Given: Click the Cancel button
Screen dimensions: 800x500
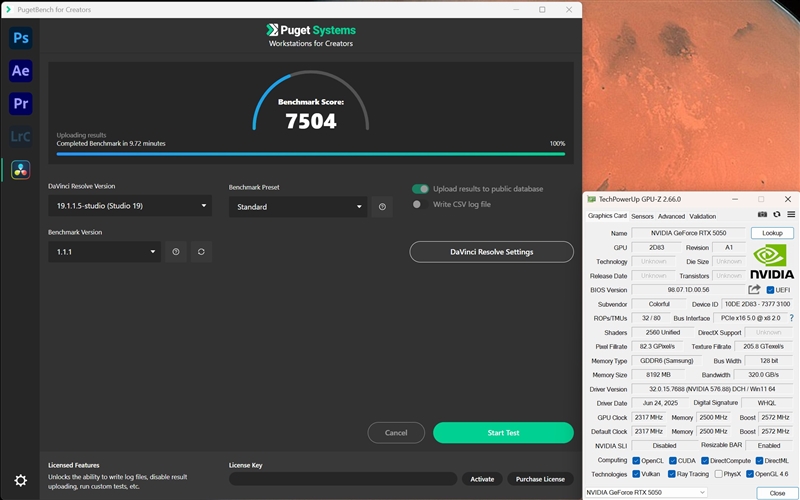Looking at the screenshot, I should (396, 433).
